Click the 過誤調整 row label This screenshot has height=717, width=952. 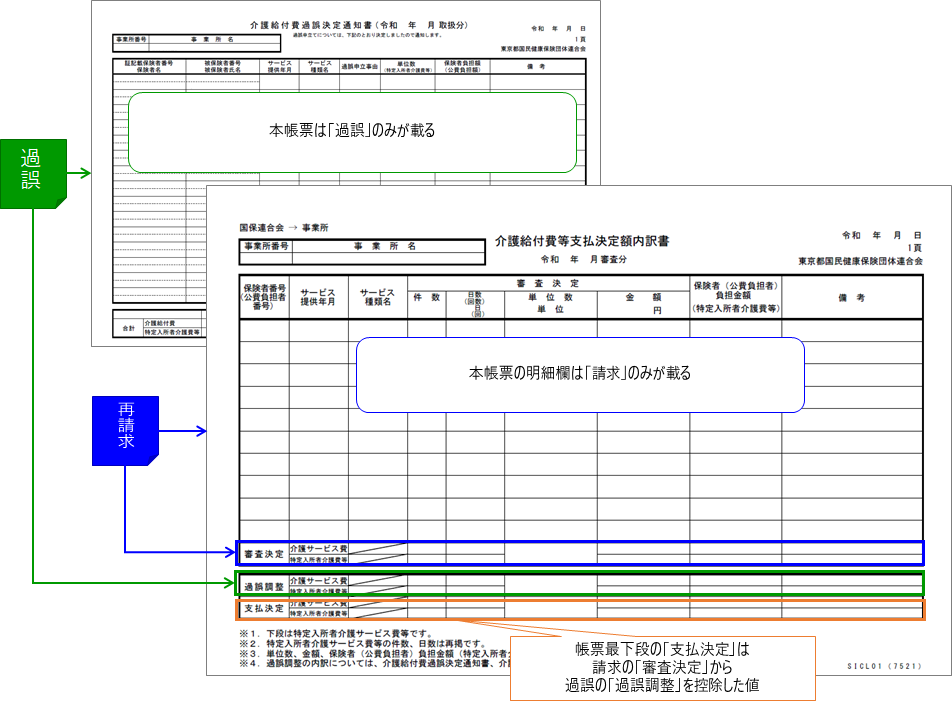pyautogui.click(x=264, y=586)
